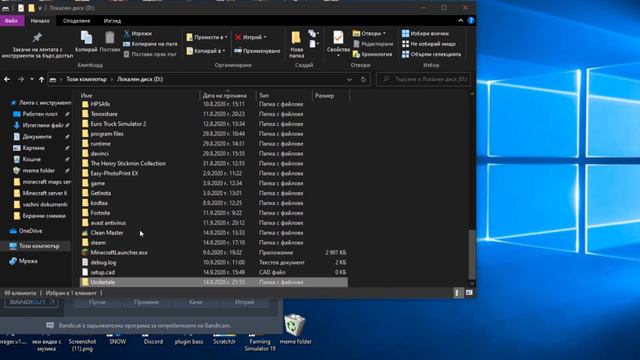Open Свойства (Properties) ribbon button
Viewport: 640px width, 360px height.
pos(338,43)
